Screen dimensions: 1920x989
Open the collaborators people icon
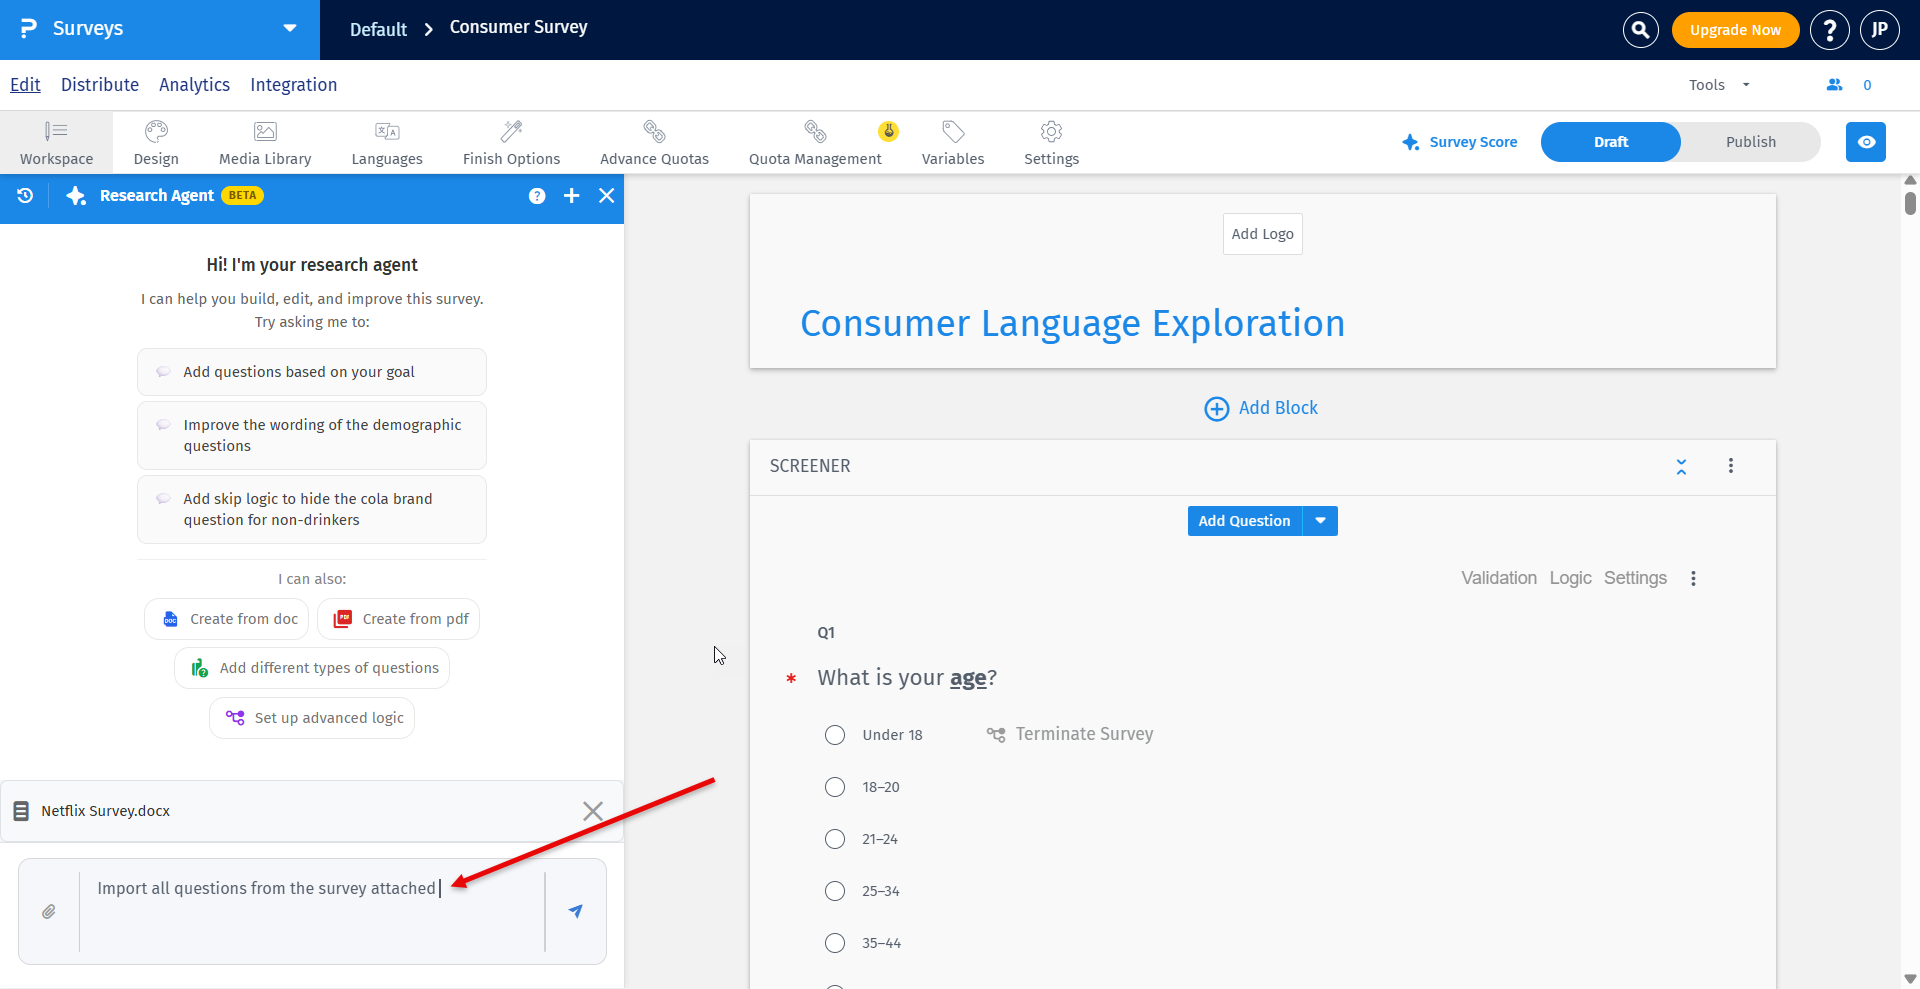(1834, 85)
